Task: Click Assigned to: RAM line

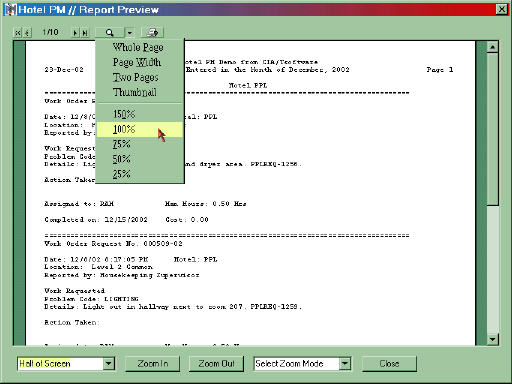Action: [79, 204]
